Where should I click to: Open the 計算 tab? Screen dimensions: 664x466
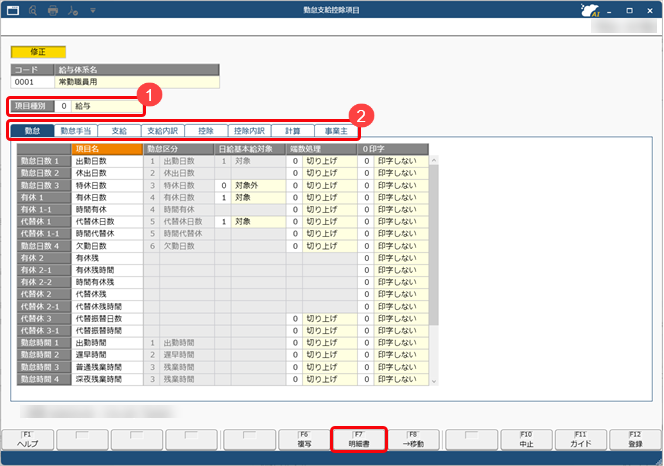coord(291,131)
